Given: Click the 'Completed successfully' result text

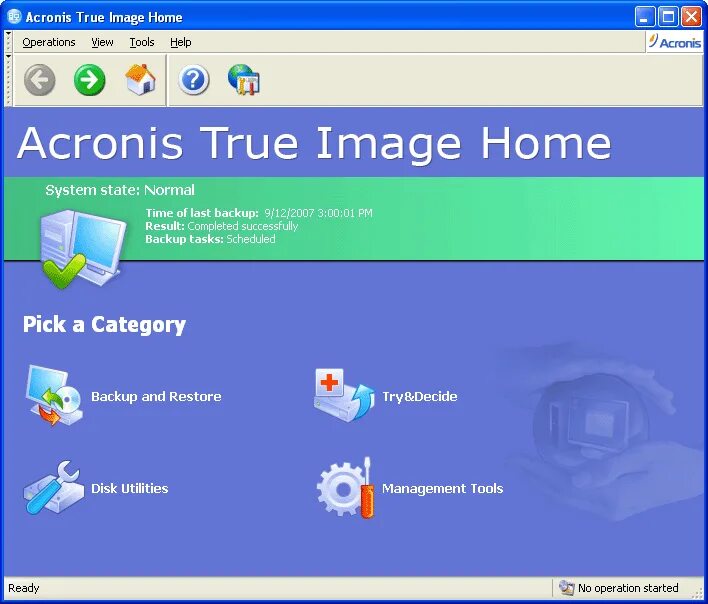Looking at the screenshot, I should point(242,226).
